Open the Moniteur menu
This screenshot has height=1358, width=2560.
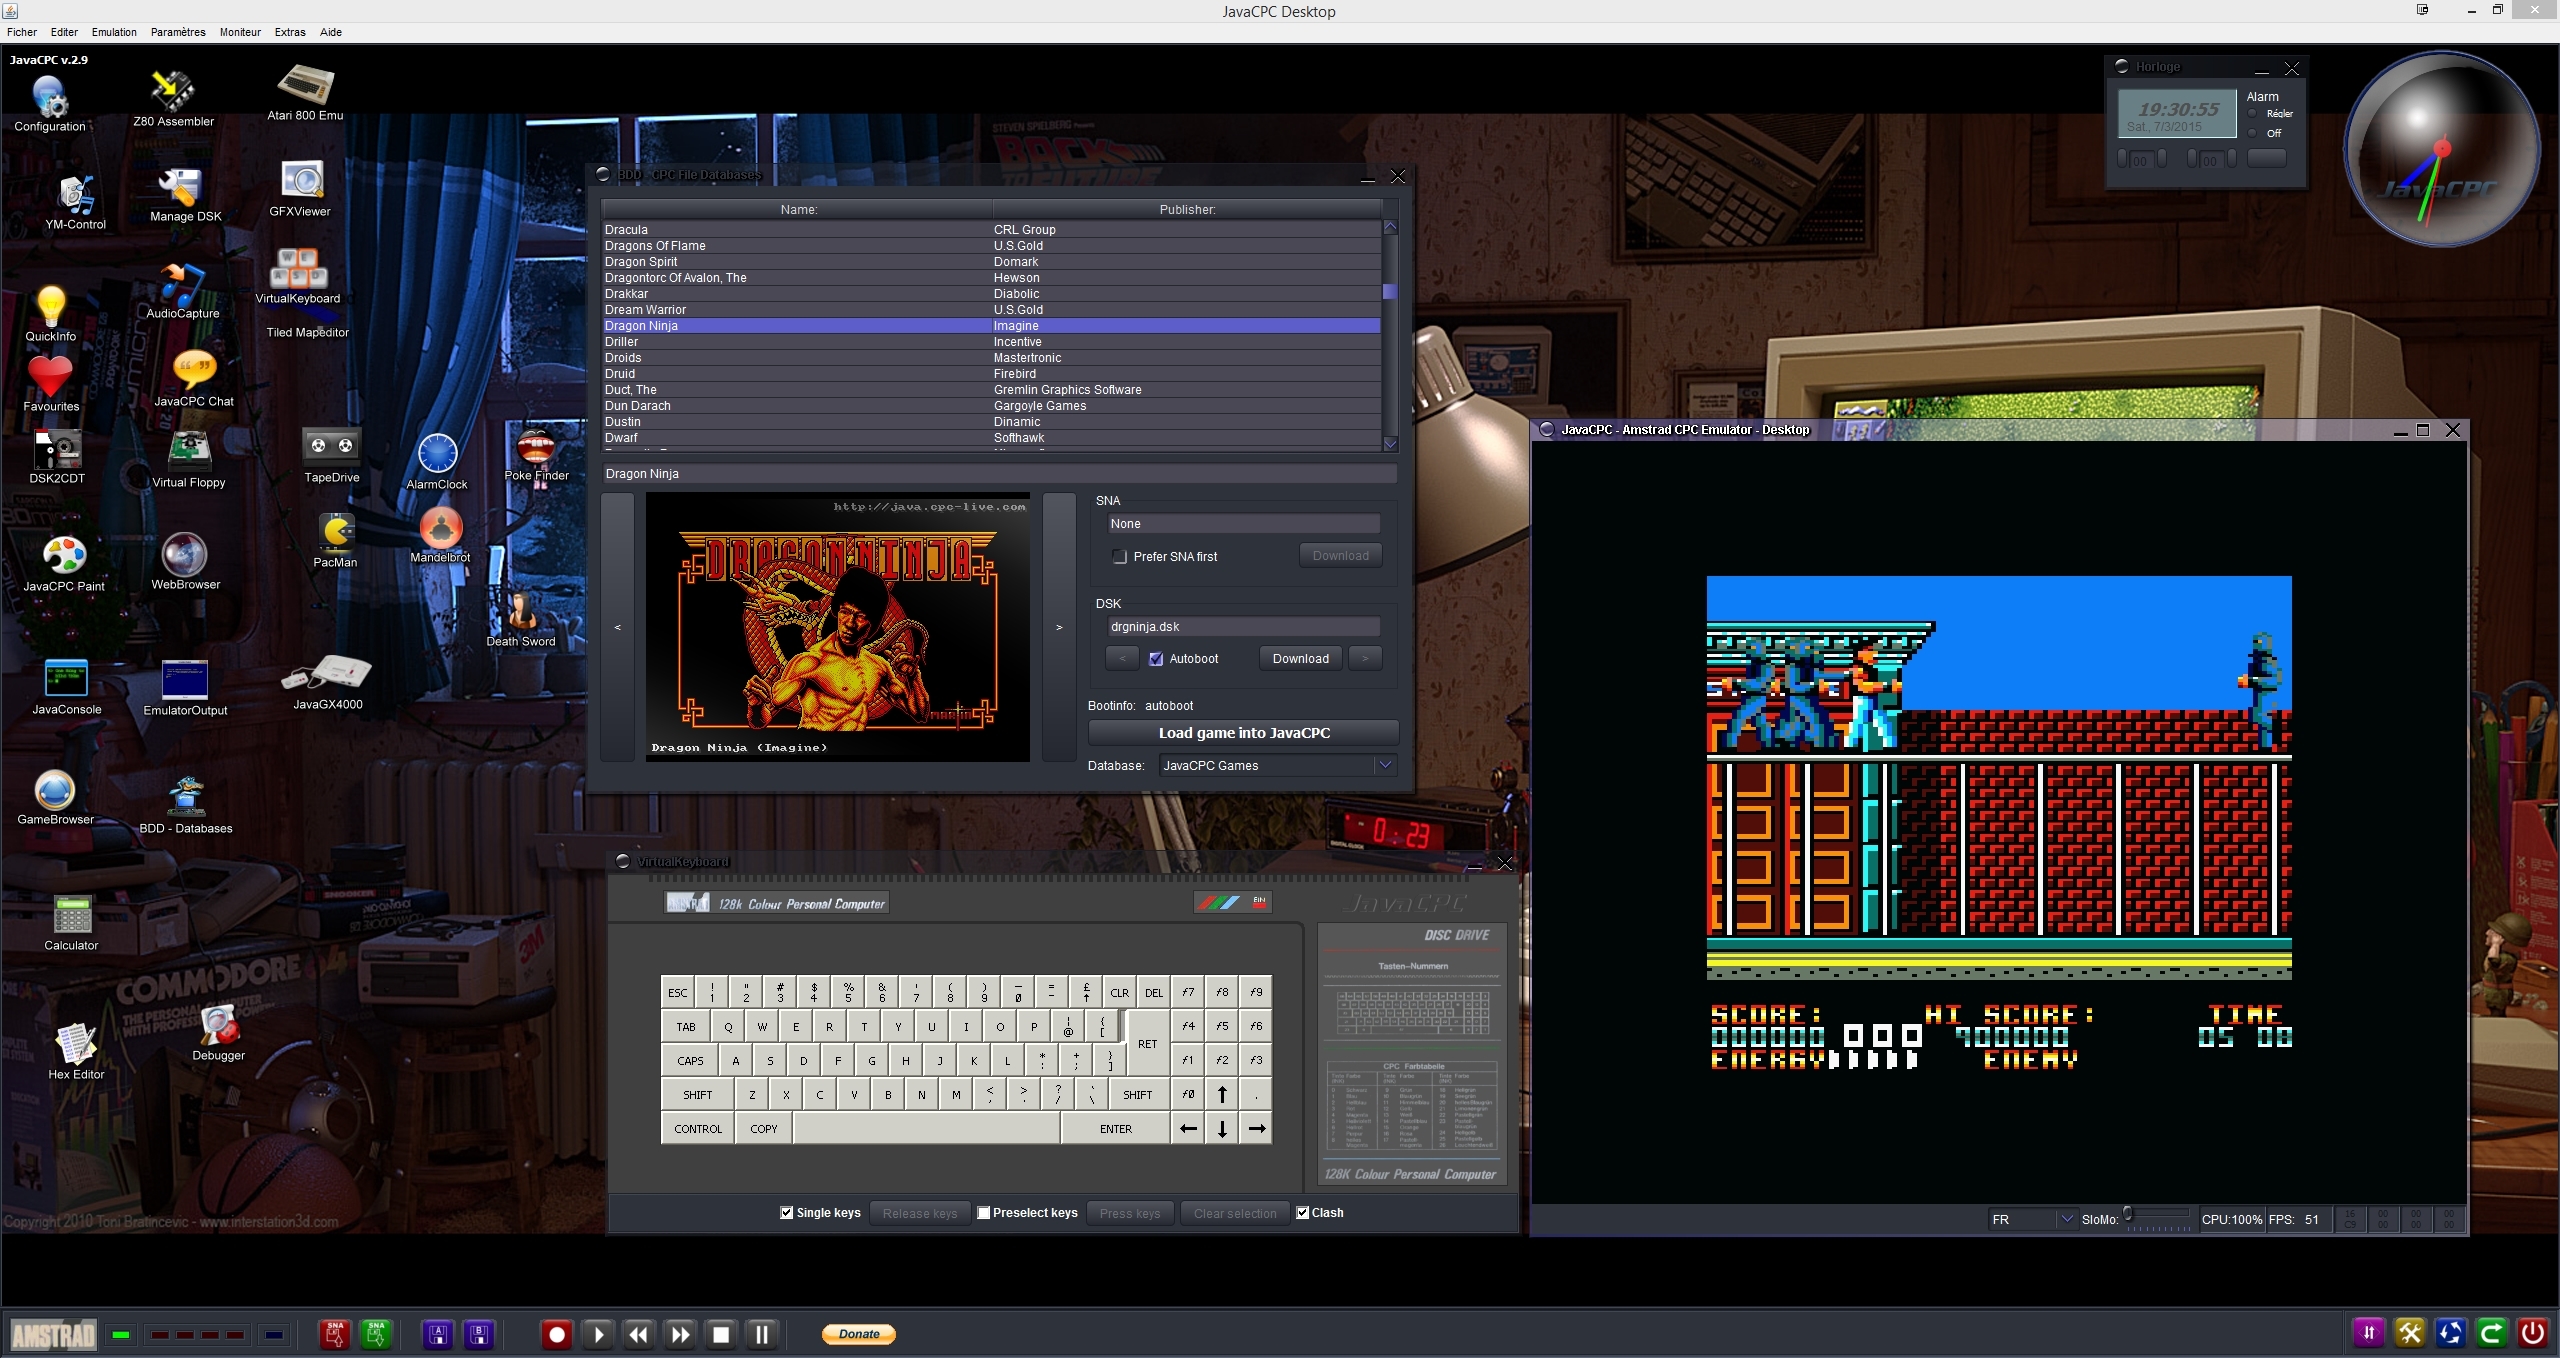[240, 32]
